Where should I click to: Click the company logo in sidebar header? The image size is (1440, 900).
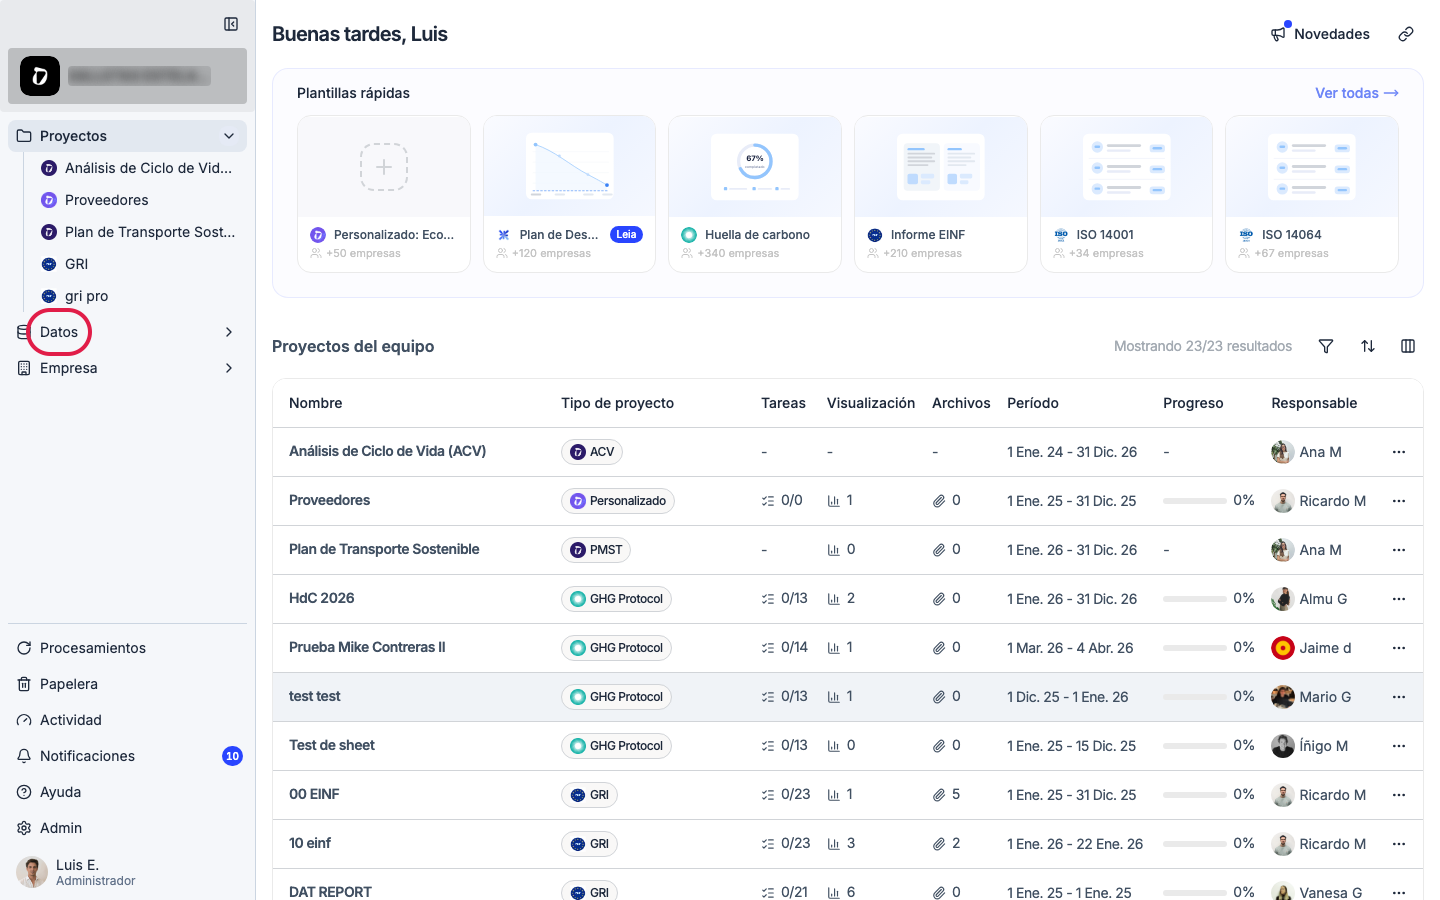pyautogui.click(x=40, y=76)
